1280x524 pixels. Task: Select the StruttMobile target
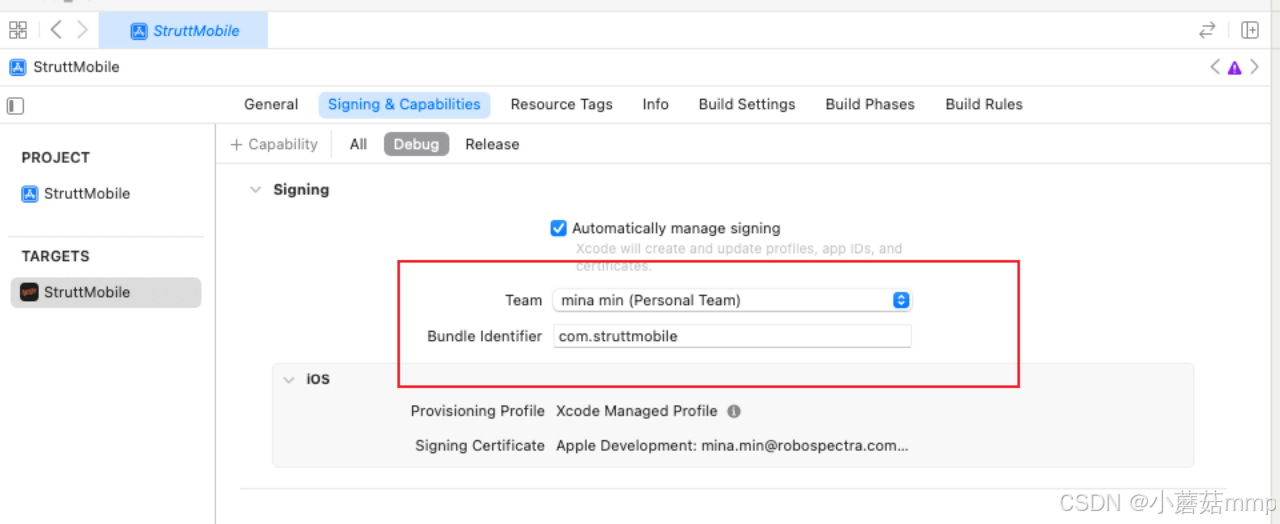(106, 292)
